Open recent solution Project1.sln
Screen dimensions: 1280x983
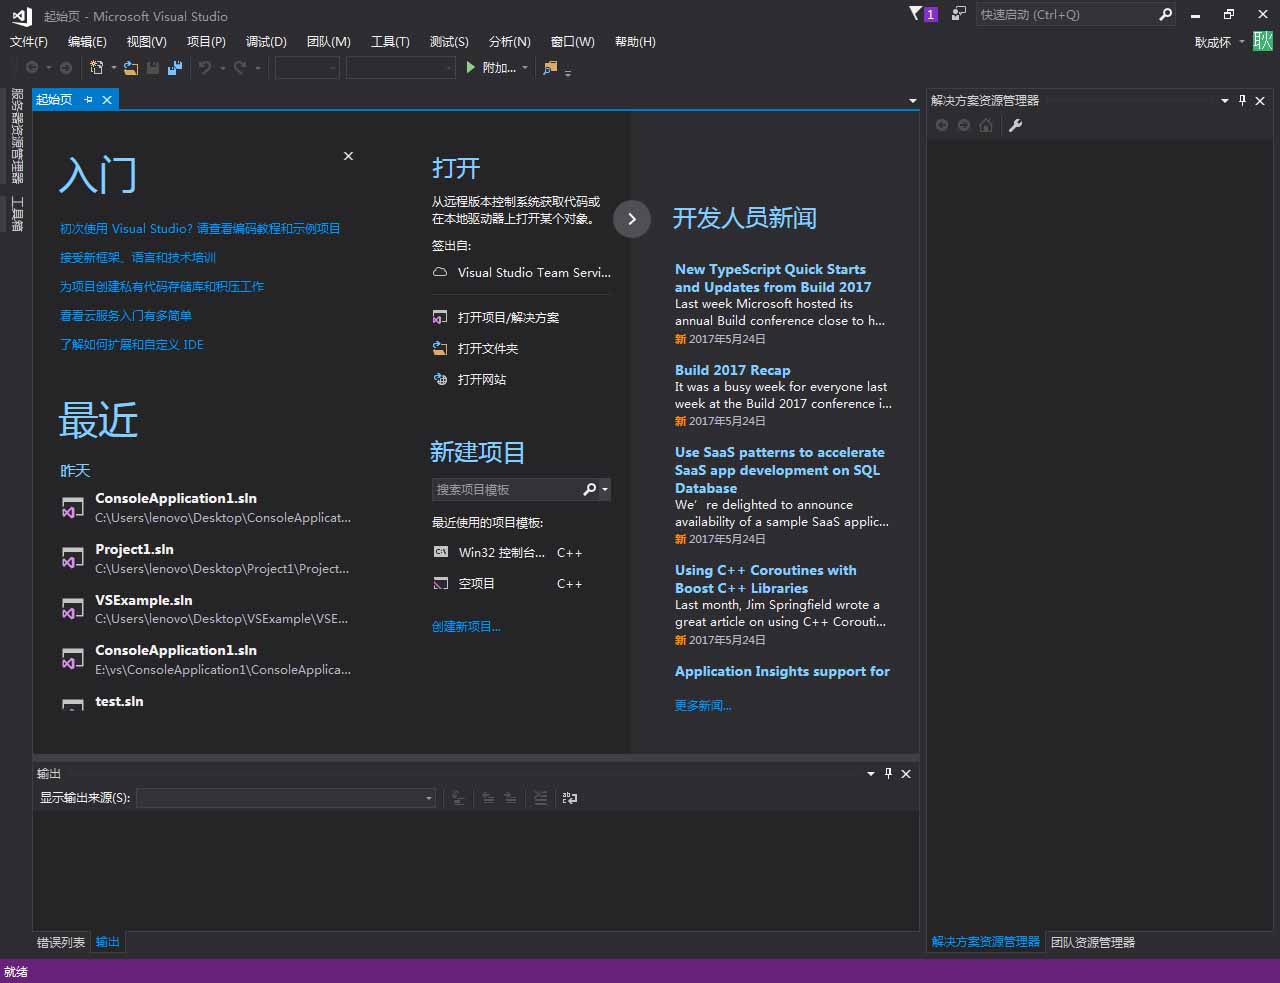[x=206, y=558]
